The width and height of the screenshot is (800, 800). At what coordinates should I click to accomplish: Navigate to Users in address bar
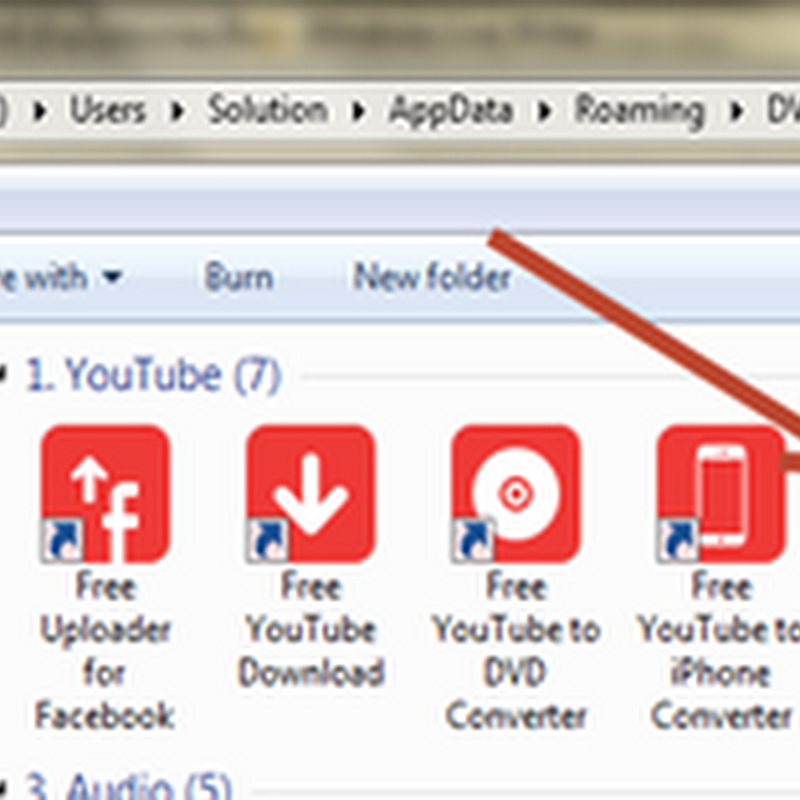pos(108,110)
